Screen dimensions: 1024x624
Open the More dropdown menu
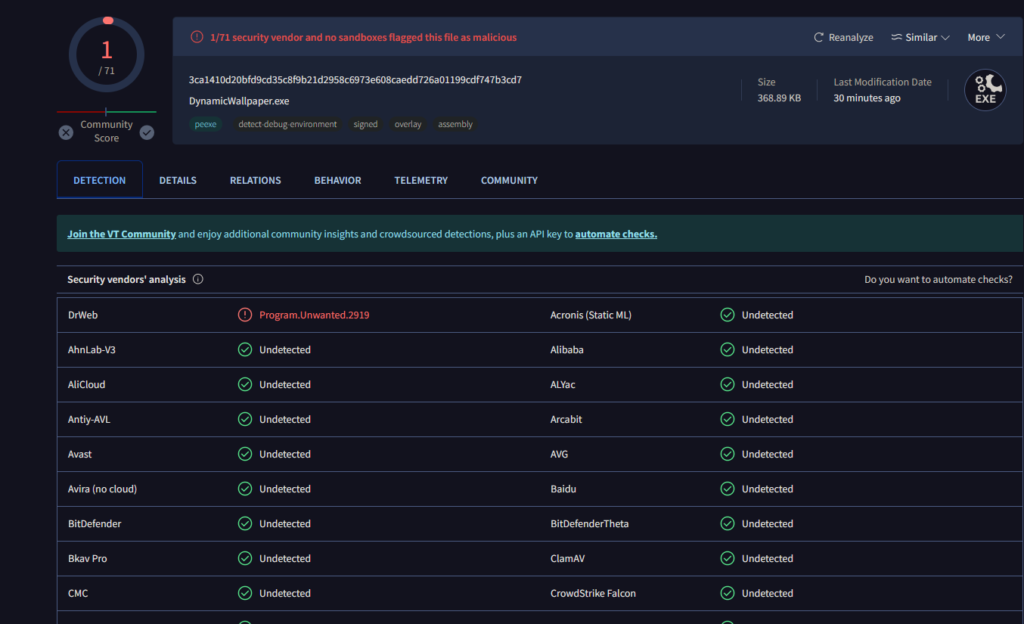coord(985,37)
